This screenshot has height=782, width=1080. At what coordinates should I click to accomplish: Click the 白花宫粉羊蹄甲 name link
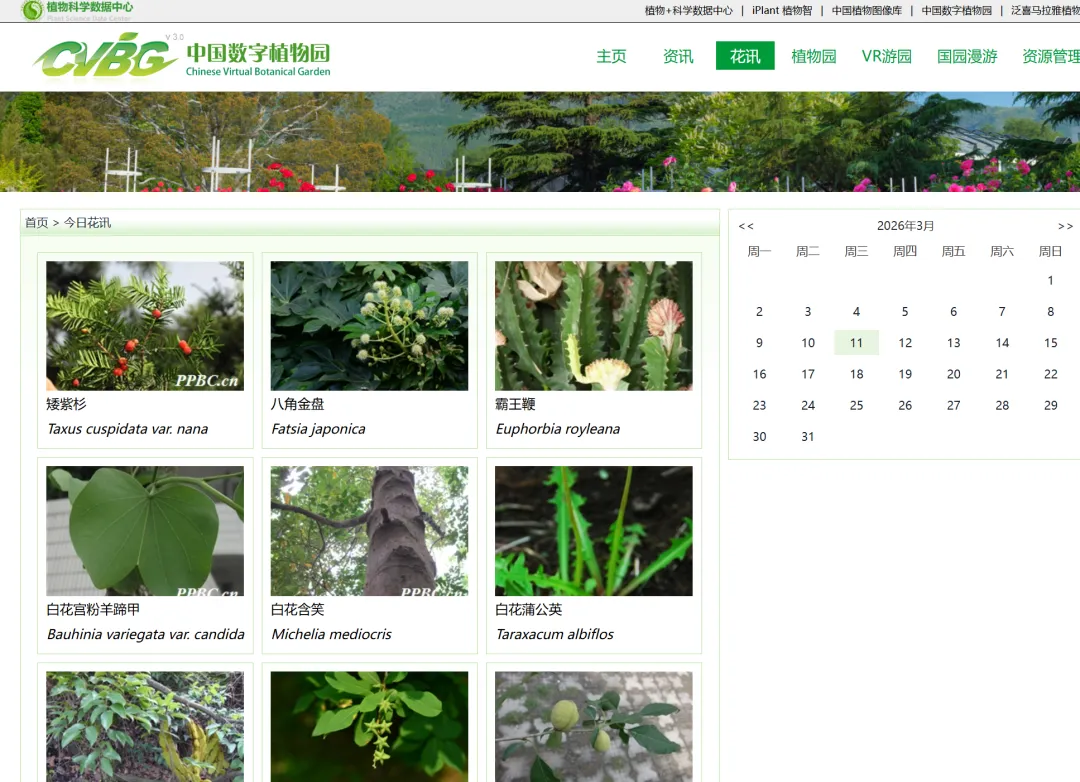(93, 610)
